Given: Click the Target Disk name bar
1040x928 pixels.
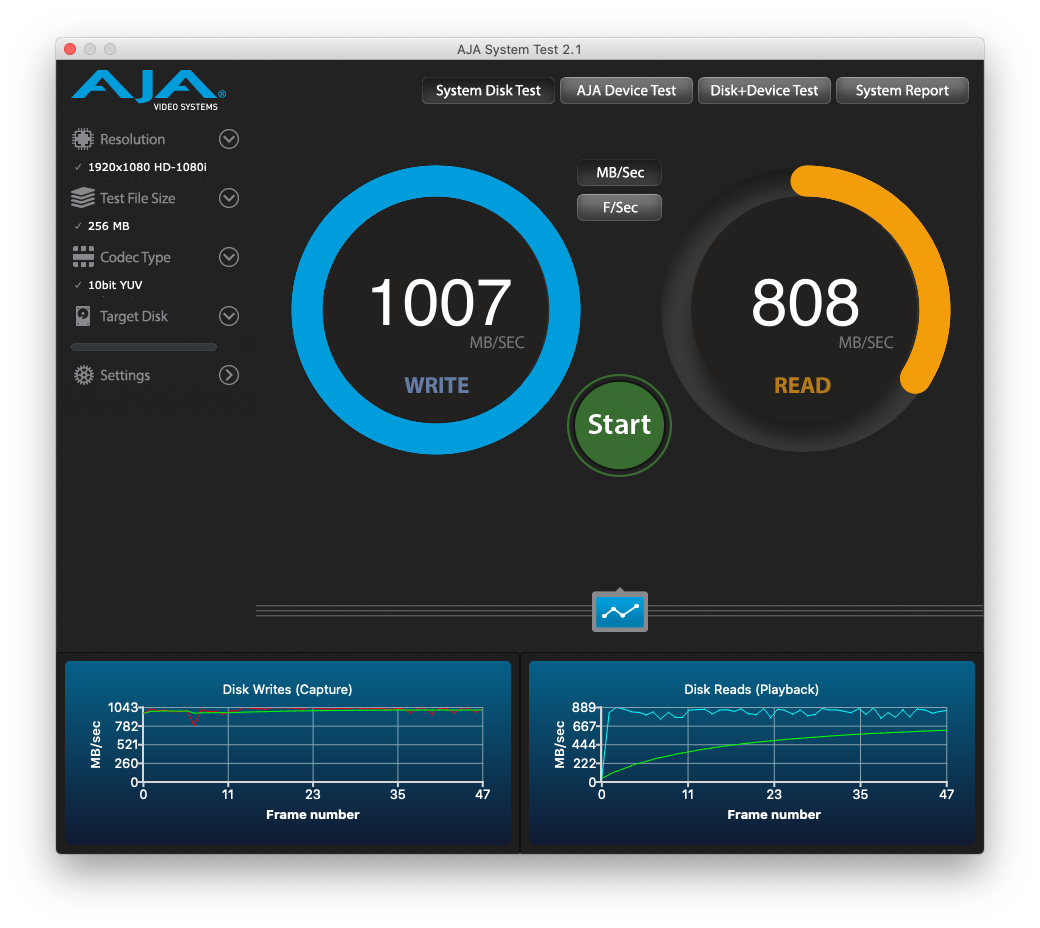Looking at the screenshot, I should pos(144,347).
